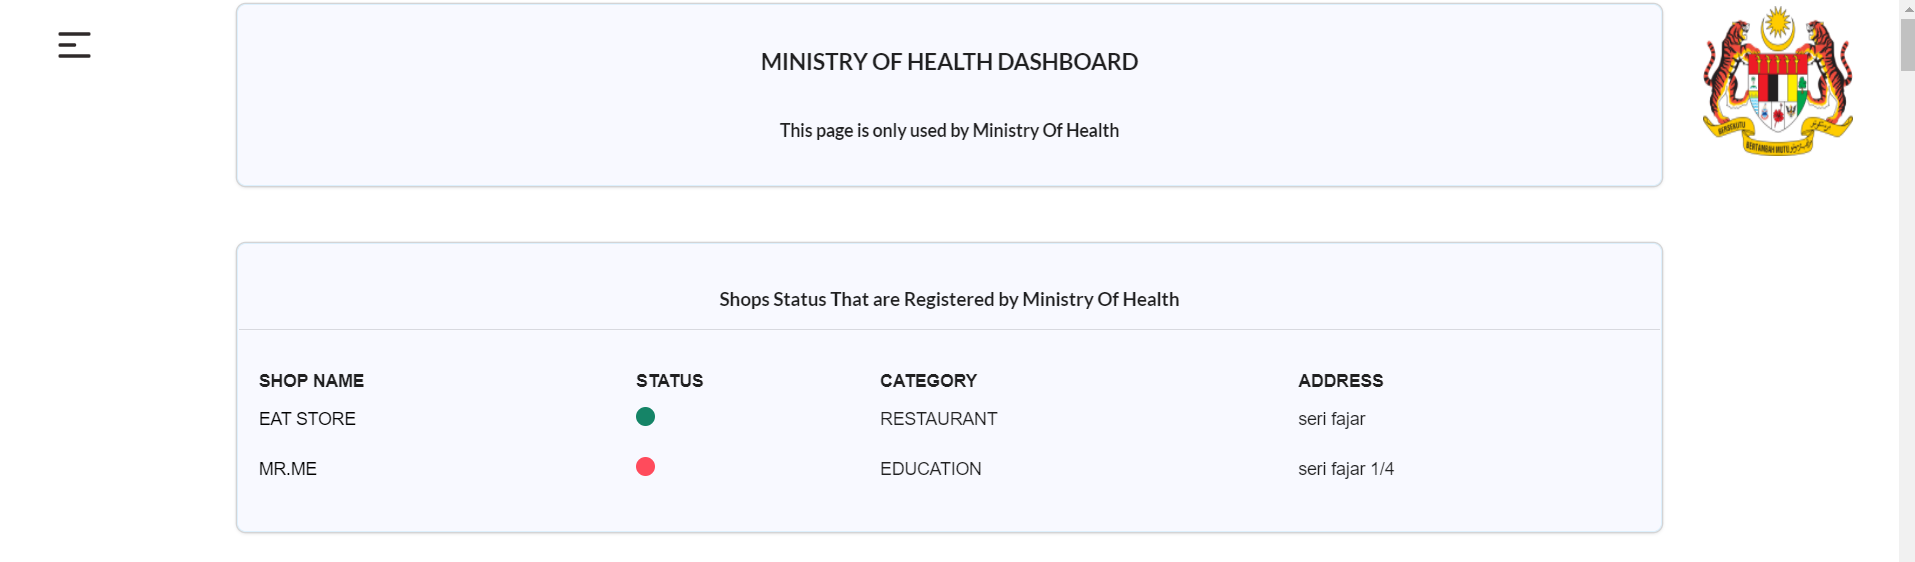The image size is (1915, 562).
Task: Click the vertical scrollbar thumb
Action: pos(1907,44)
